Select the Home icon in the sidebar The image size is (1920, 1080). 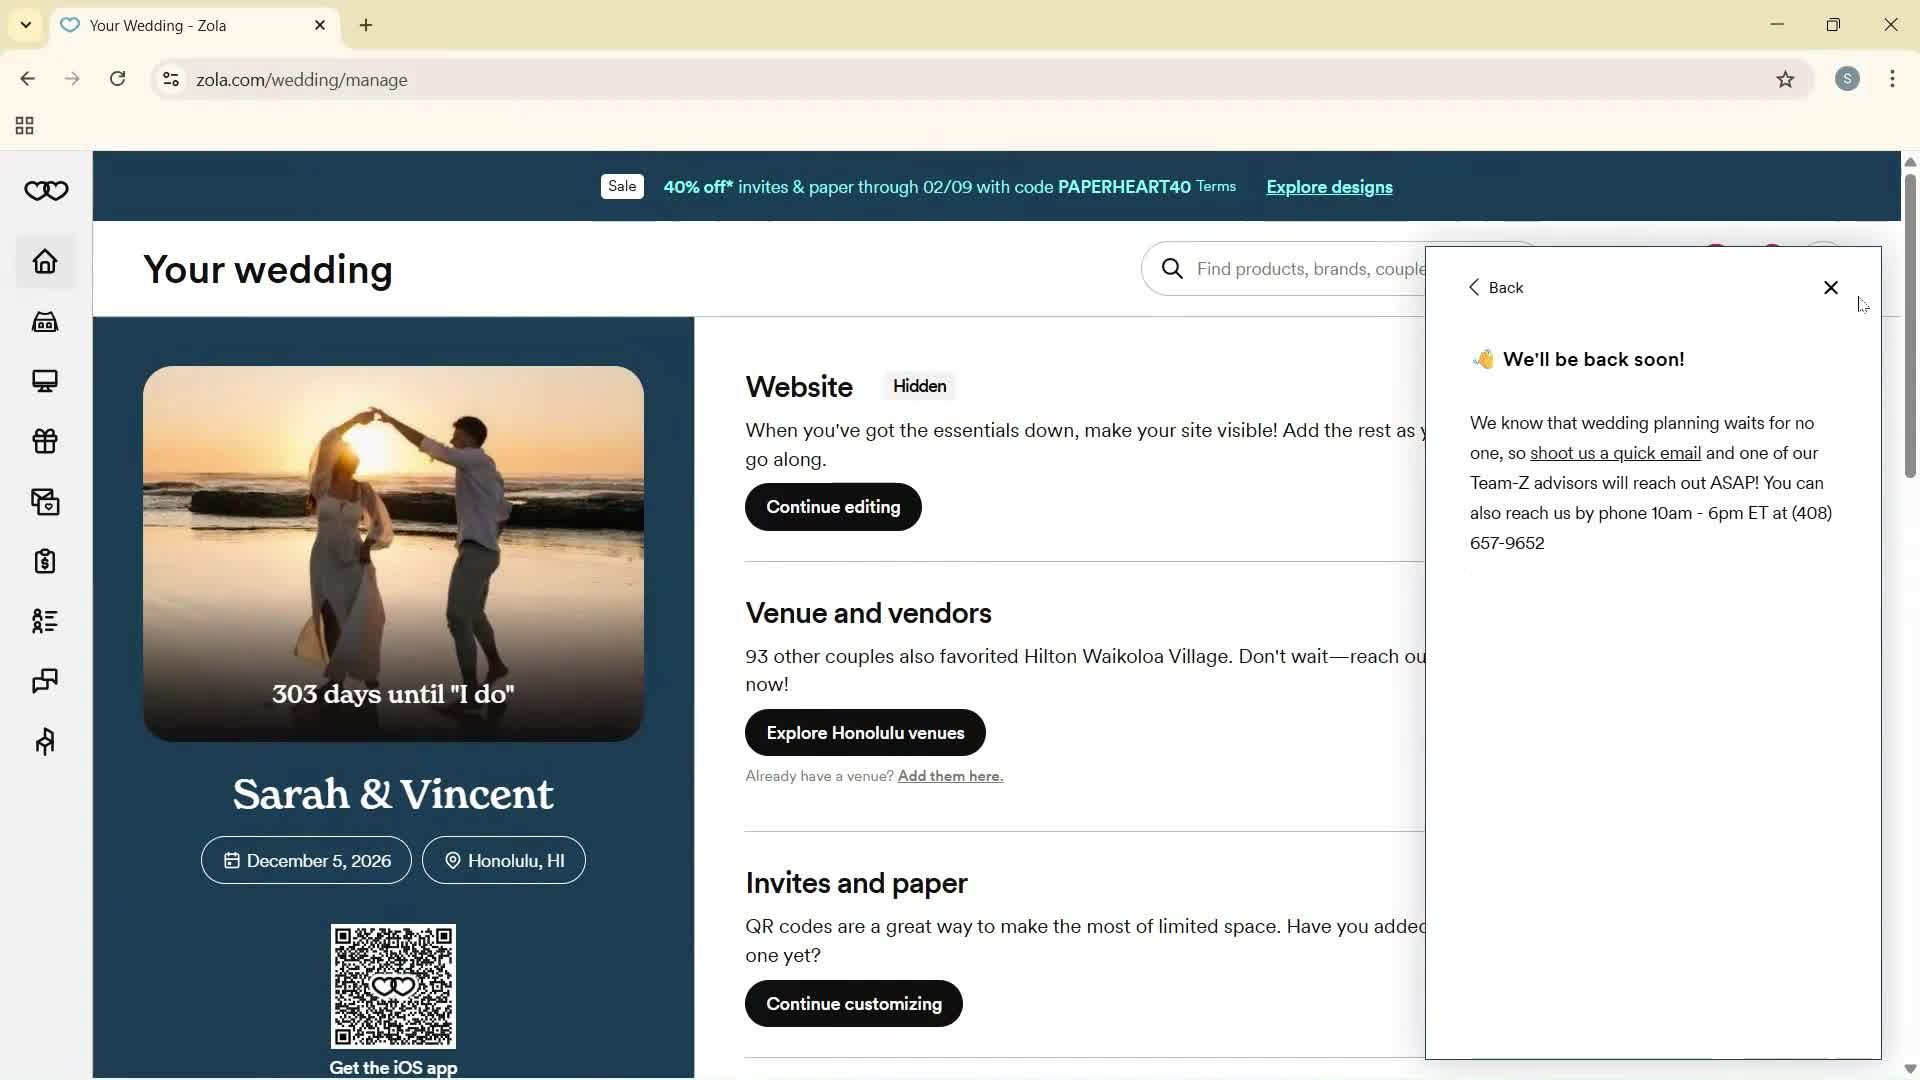[x=44, y=261]
